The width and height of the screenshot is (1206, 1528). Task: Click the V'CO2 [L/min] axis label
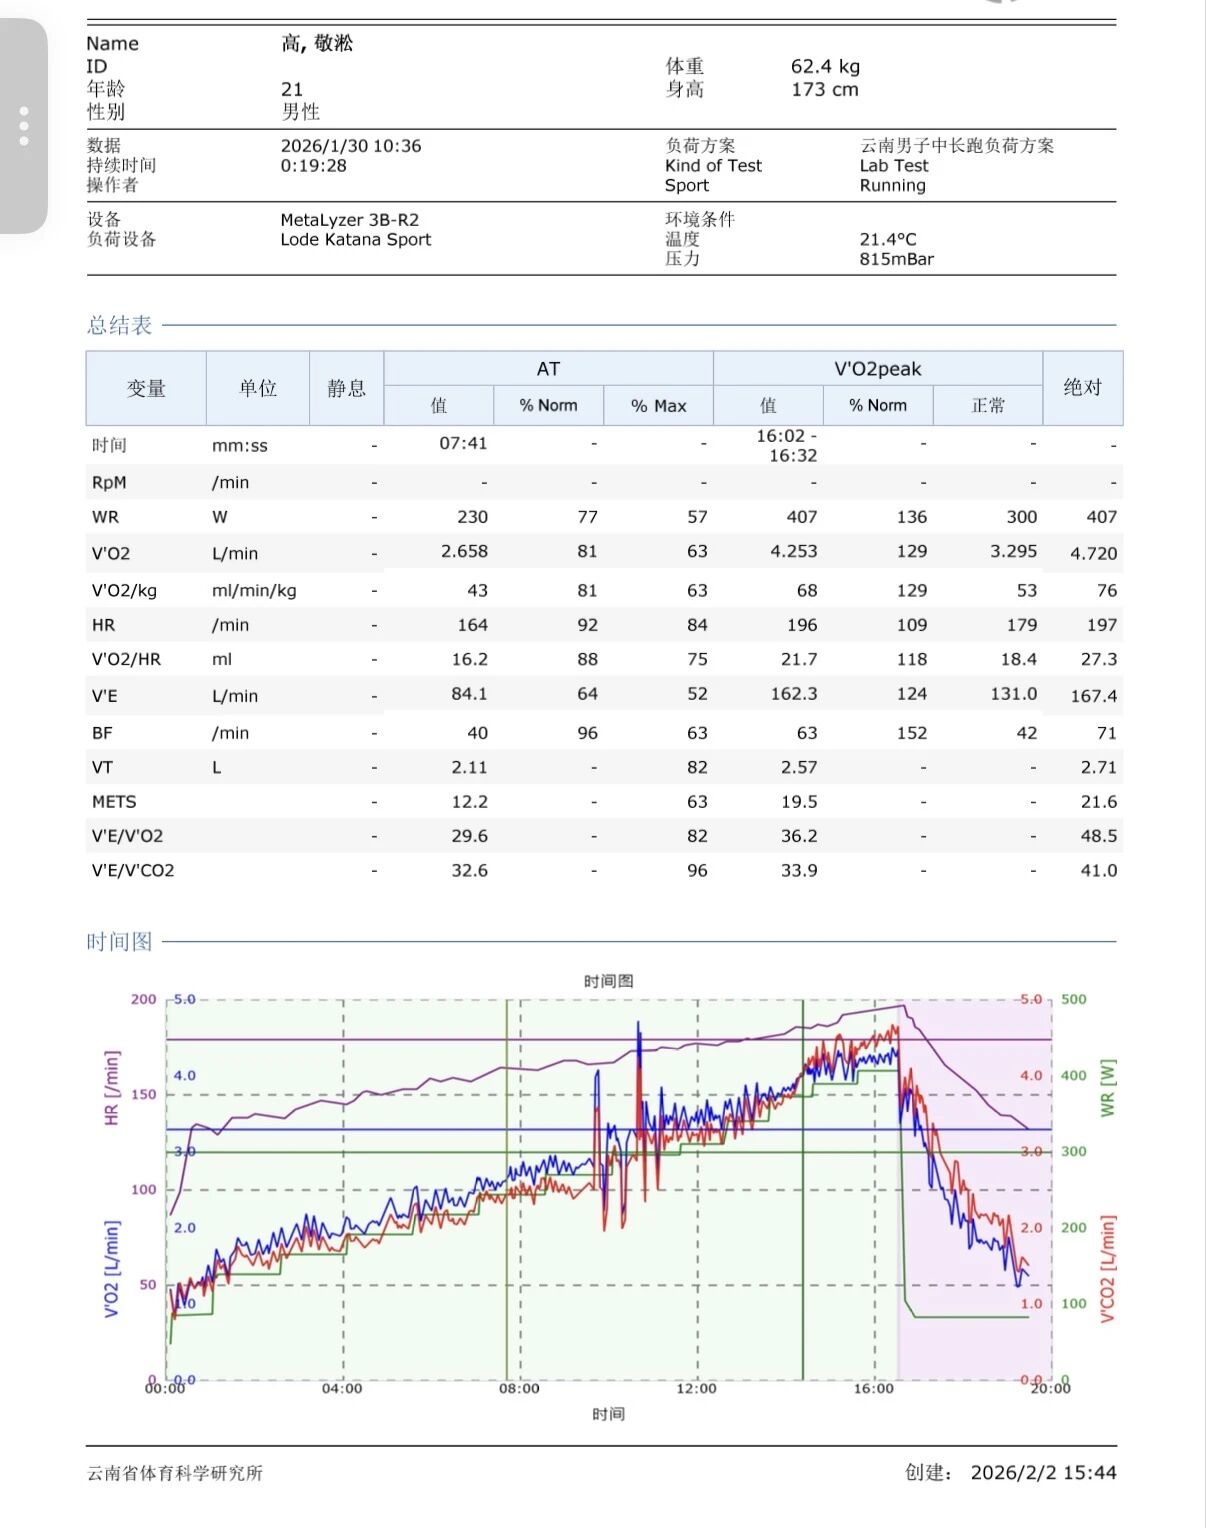1107,1269
